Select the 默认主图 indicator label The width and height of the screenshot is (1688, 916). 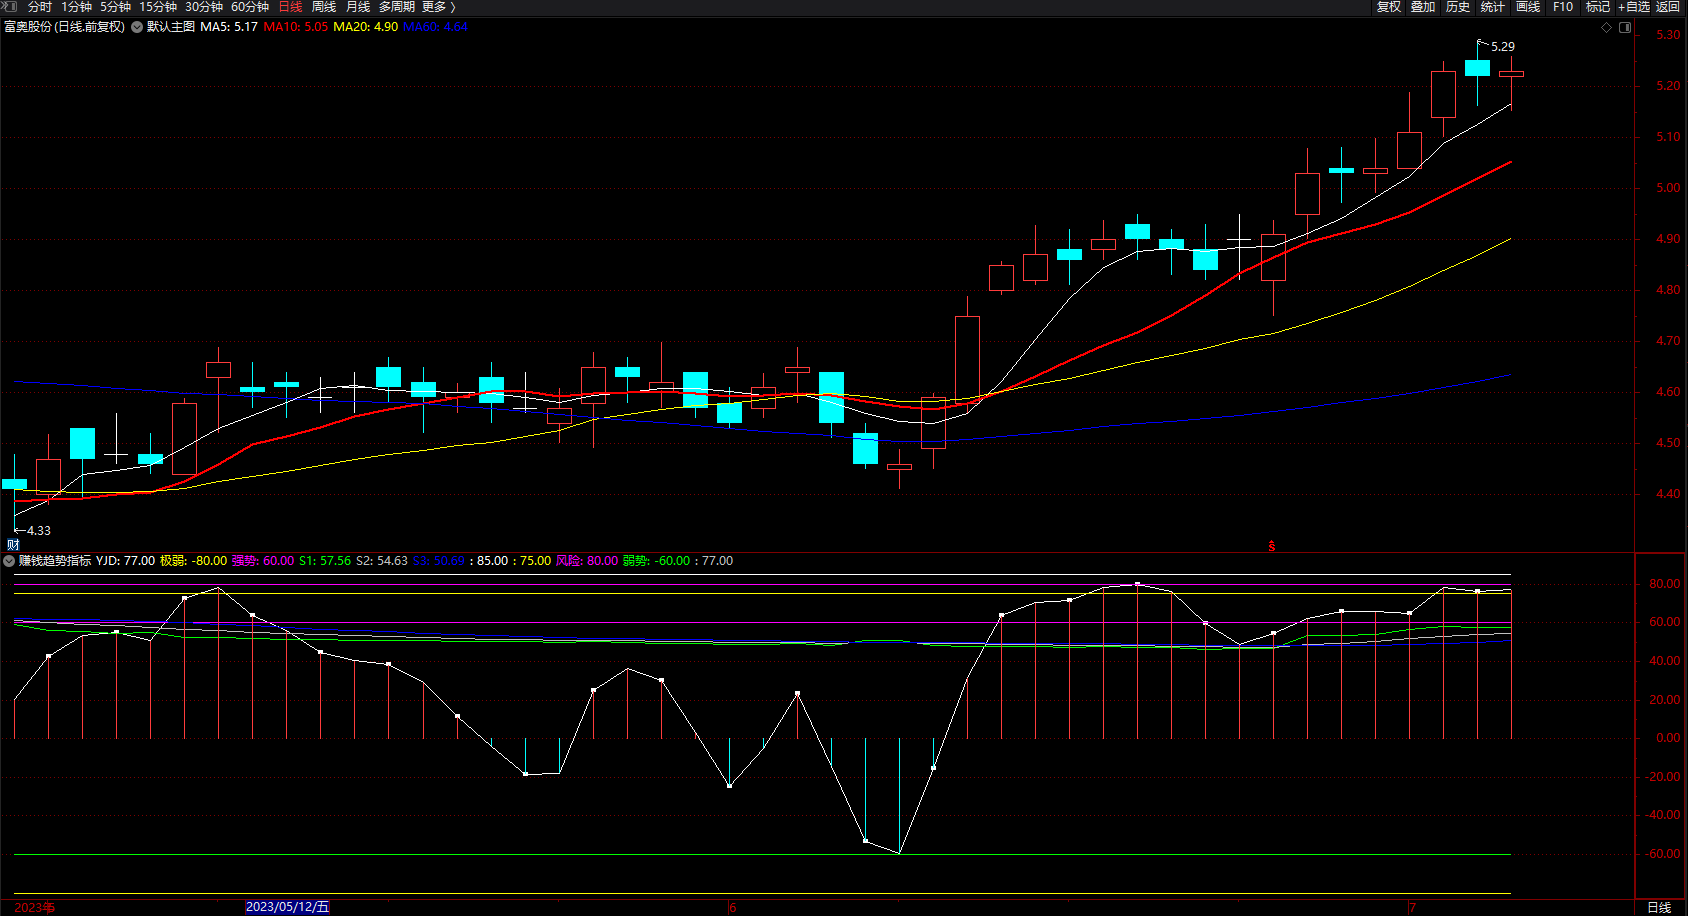click(171, 27)
